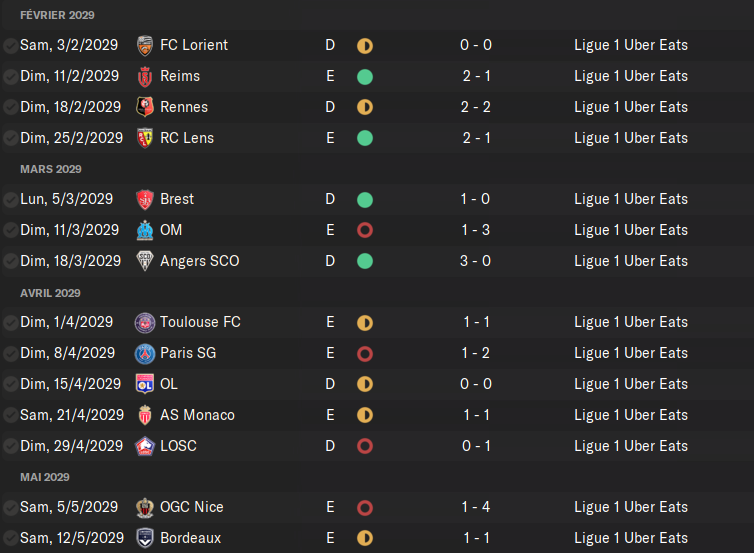Toggle the checkmark beside the 12/5/2029 fixture

click(x=10, y=538)
